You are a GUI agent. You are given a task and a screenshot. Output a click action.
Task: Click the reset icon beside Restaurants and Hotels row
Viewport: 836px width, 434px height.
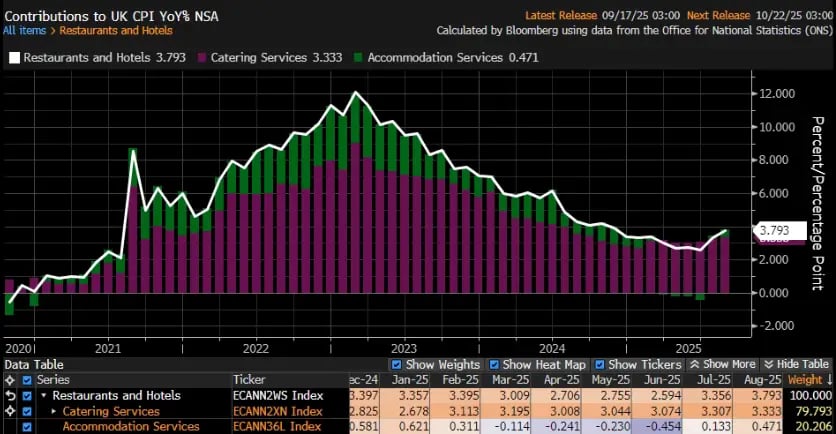pyautogui.click(x=9, y=396)
